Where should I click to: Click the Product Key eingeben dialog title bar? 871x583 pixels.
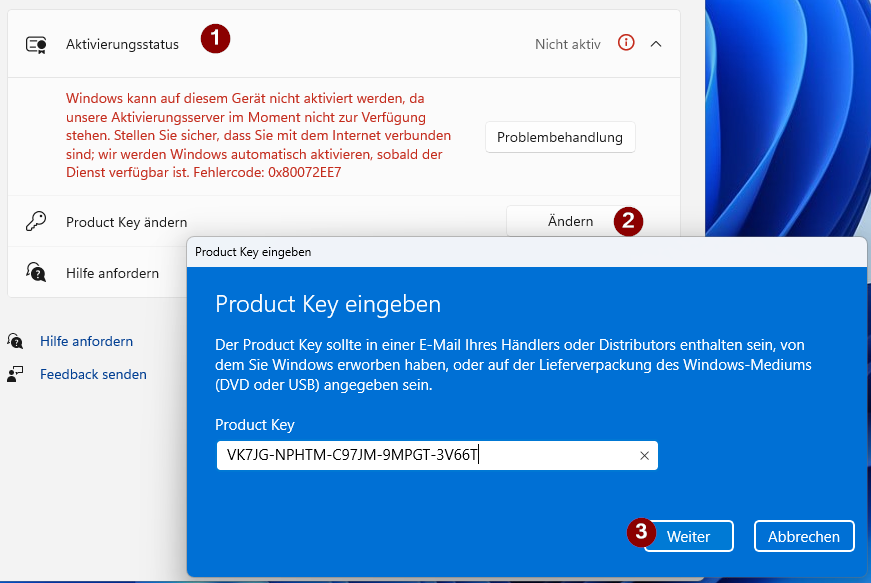tap(527, 252)
